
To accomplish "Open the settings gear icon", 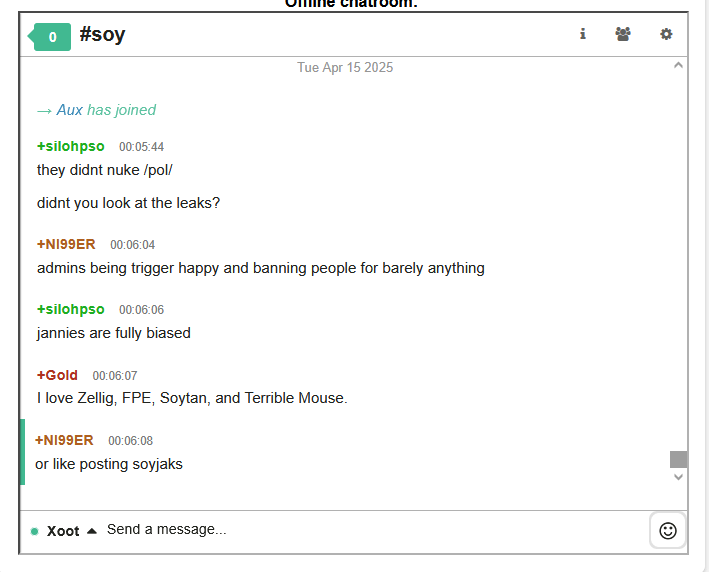I will click(666, 34).
